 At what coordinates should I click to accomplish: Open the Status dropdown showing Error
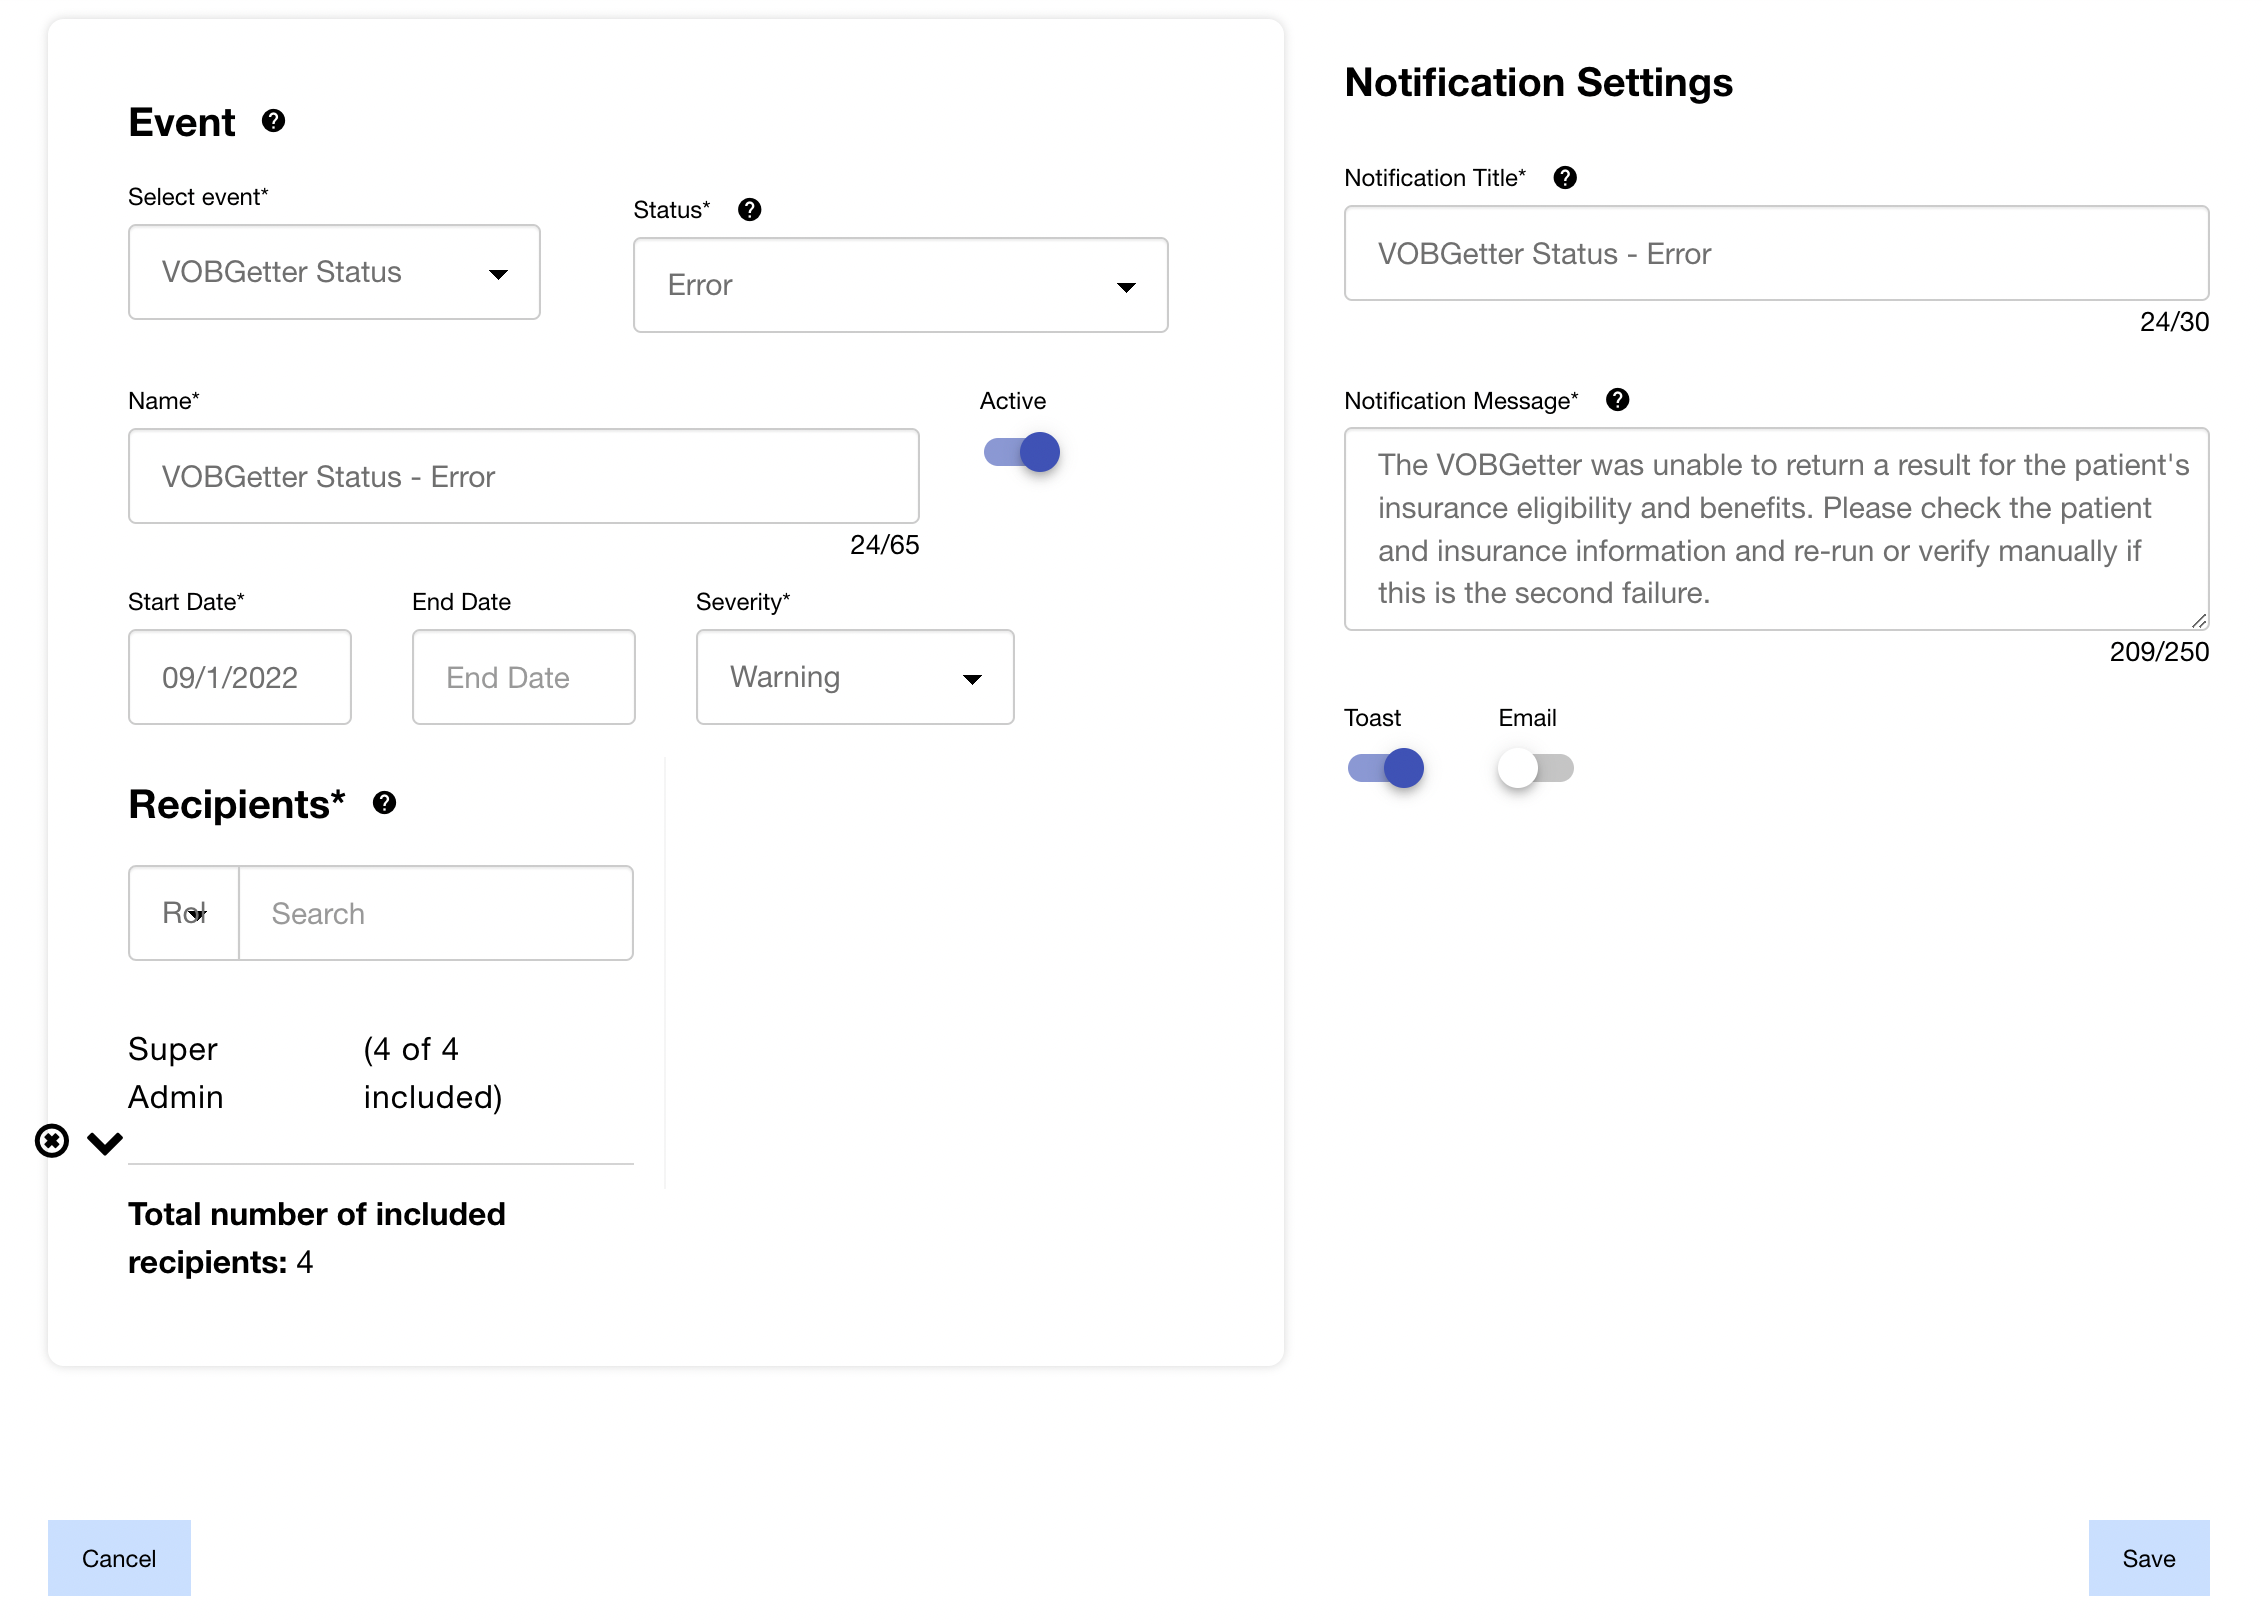[x=900, y=285]
